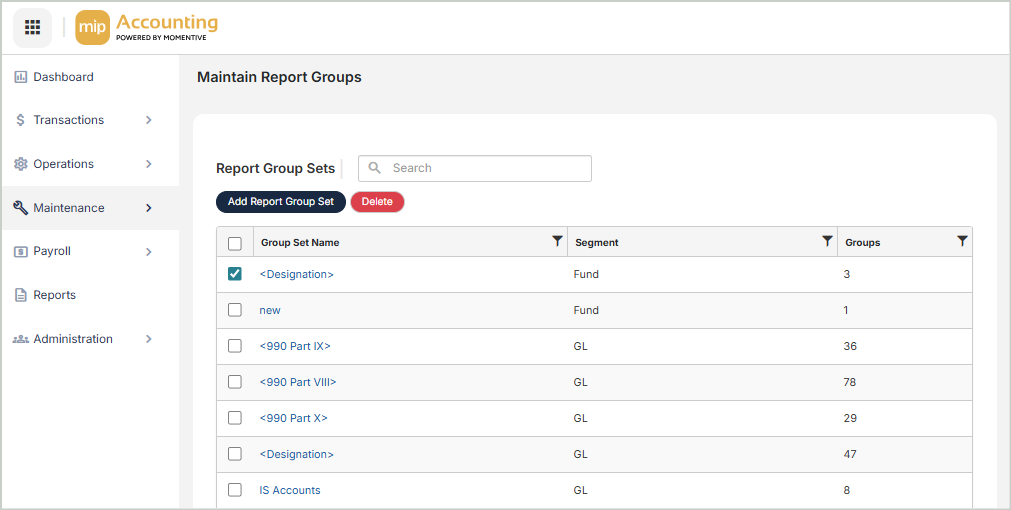Expand the Transactions menu chevron
This screenshot has height=510, width=1011.
[x=148, y=120]
